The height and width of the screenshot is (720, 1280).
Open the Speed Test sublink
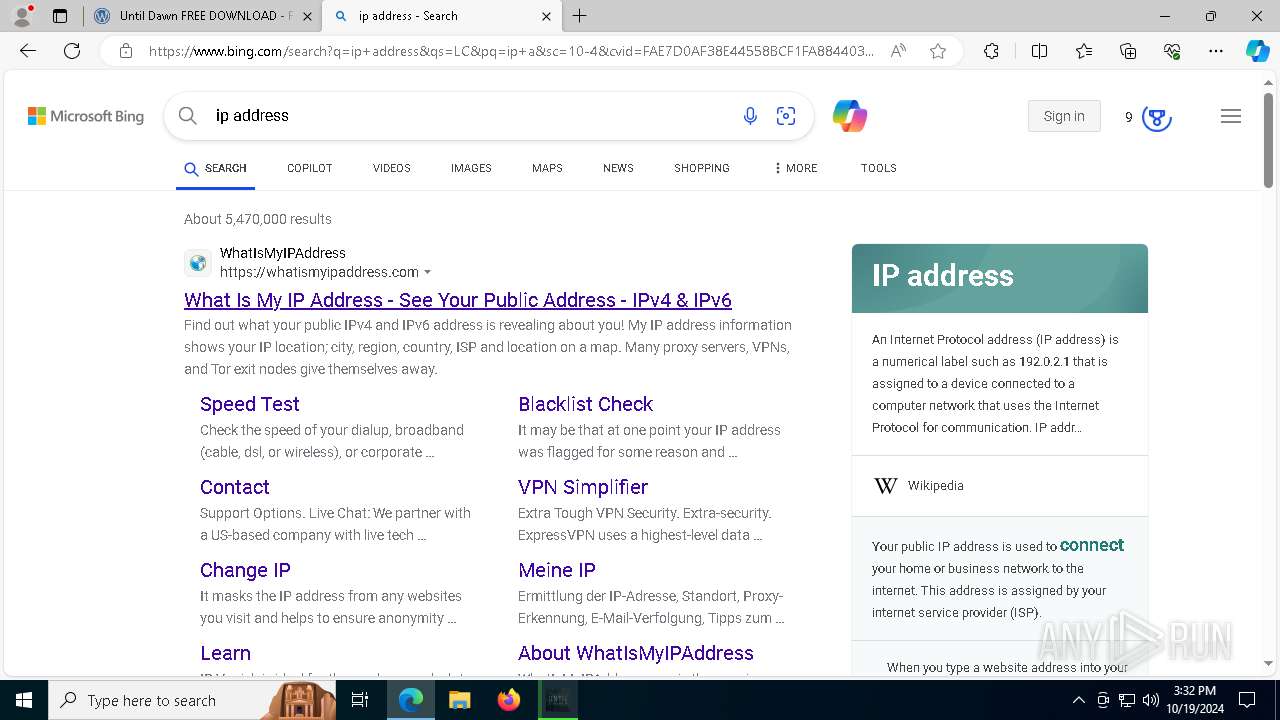(x=249, y=404)
